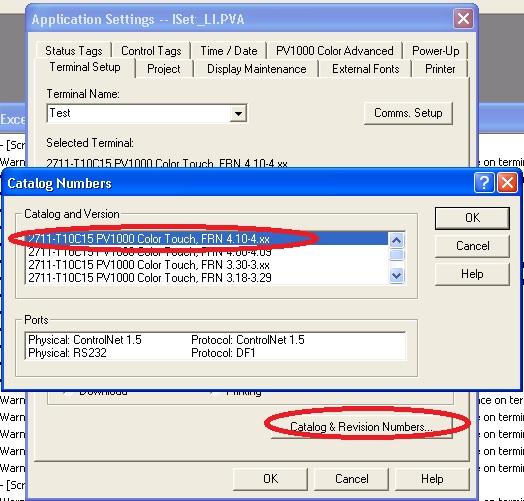
Task: Click OK in Application Settings window
Action: [270, 479]
